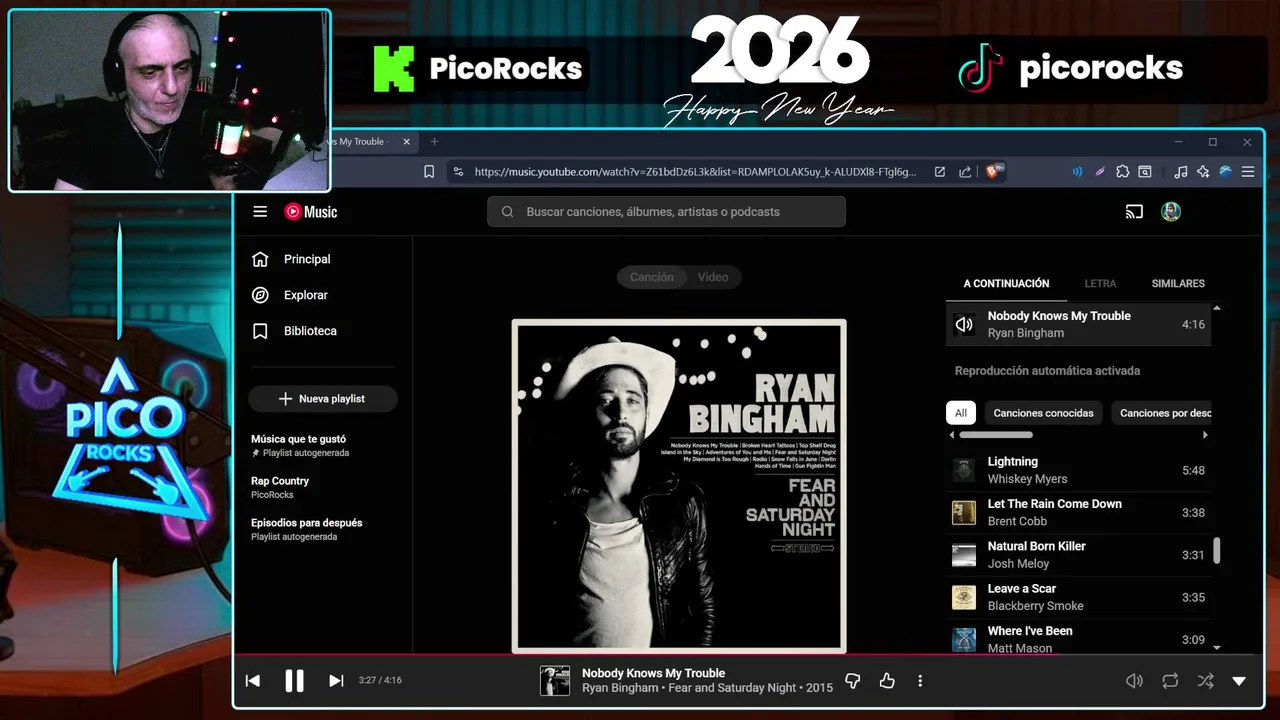The image size is (1280, 720).
Task: Open the YouTube Music hamburger guide menu
Action: (x=260, y=212)
